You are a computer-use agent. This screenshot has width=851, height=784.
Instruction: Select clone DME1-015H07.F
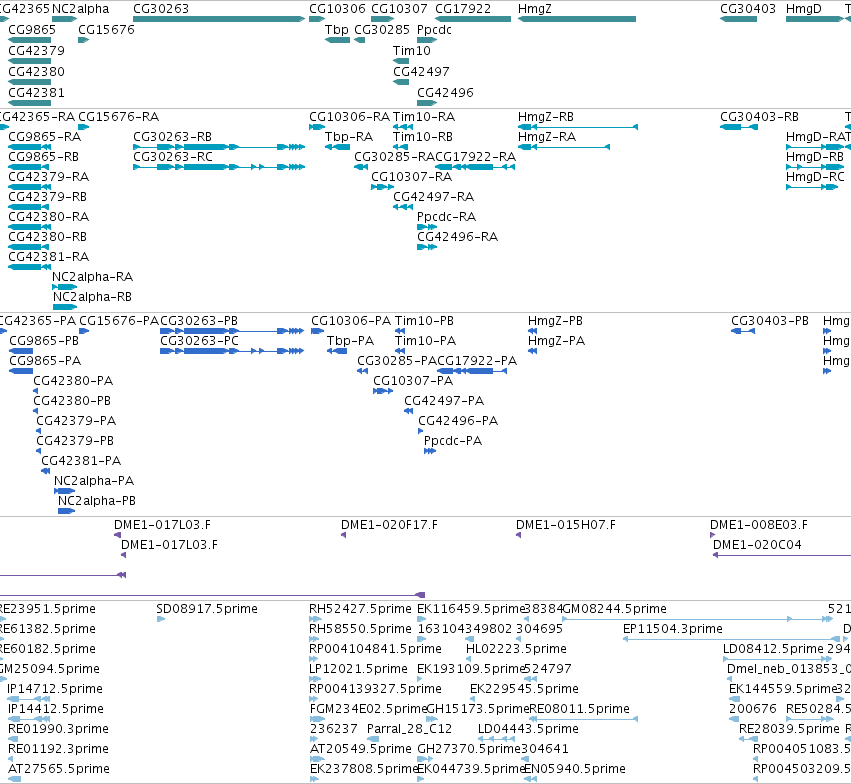click(566, 525)
